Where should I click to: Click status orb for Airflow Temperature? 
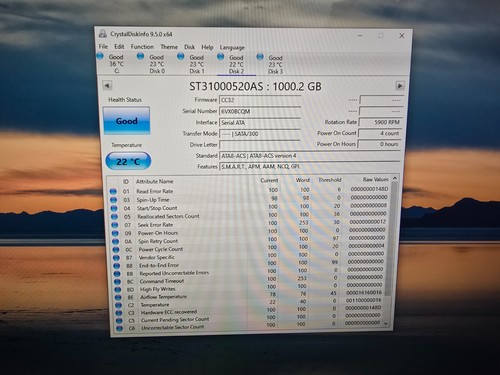[118, 297]
